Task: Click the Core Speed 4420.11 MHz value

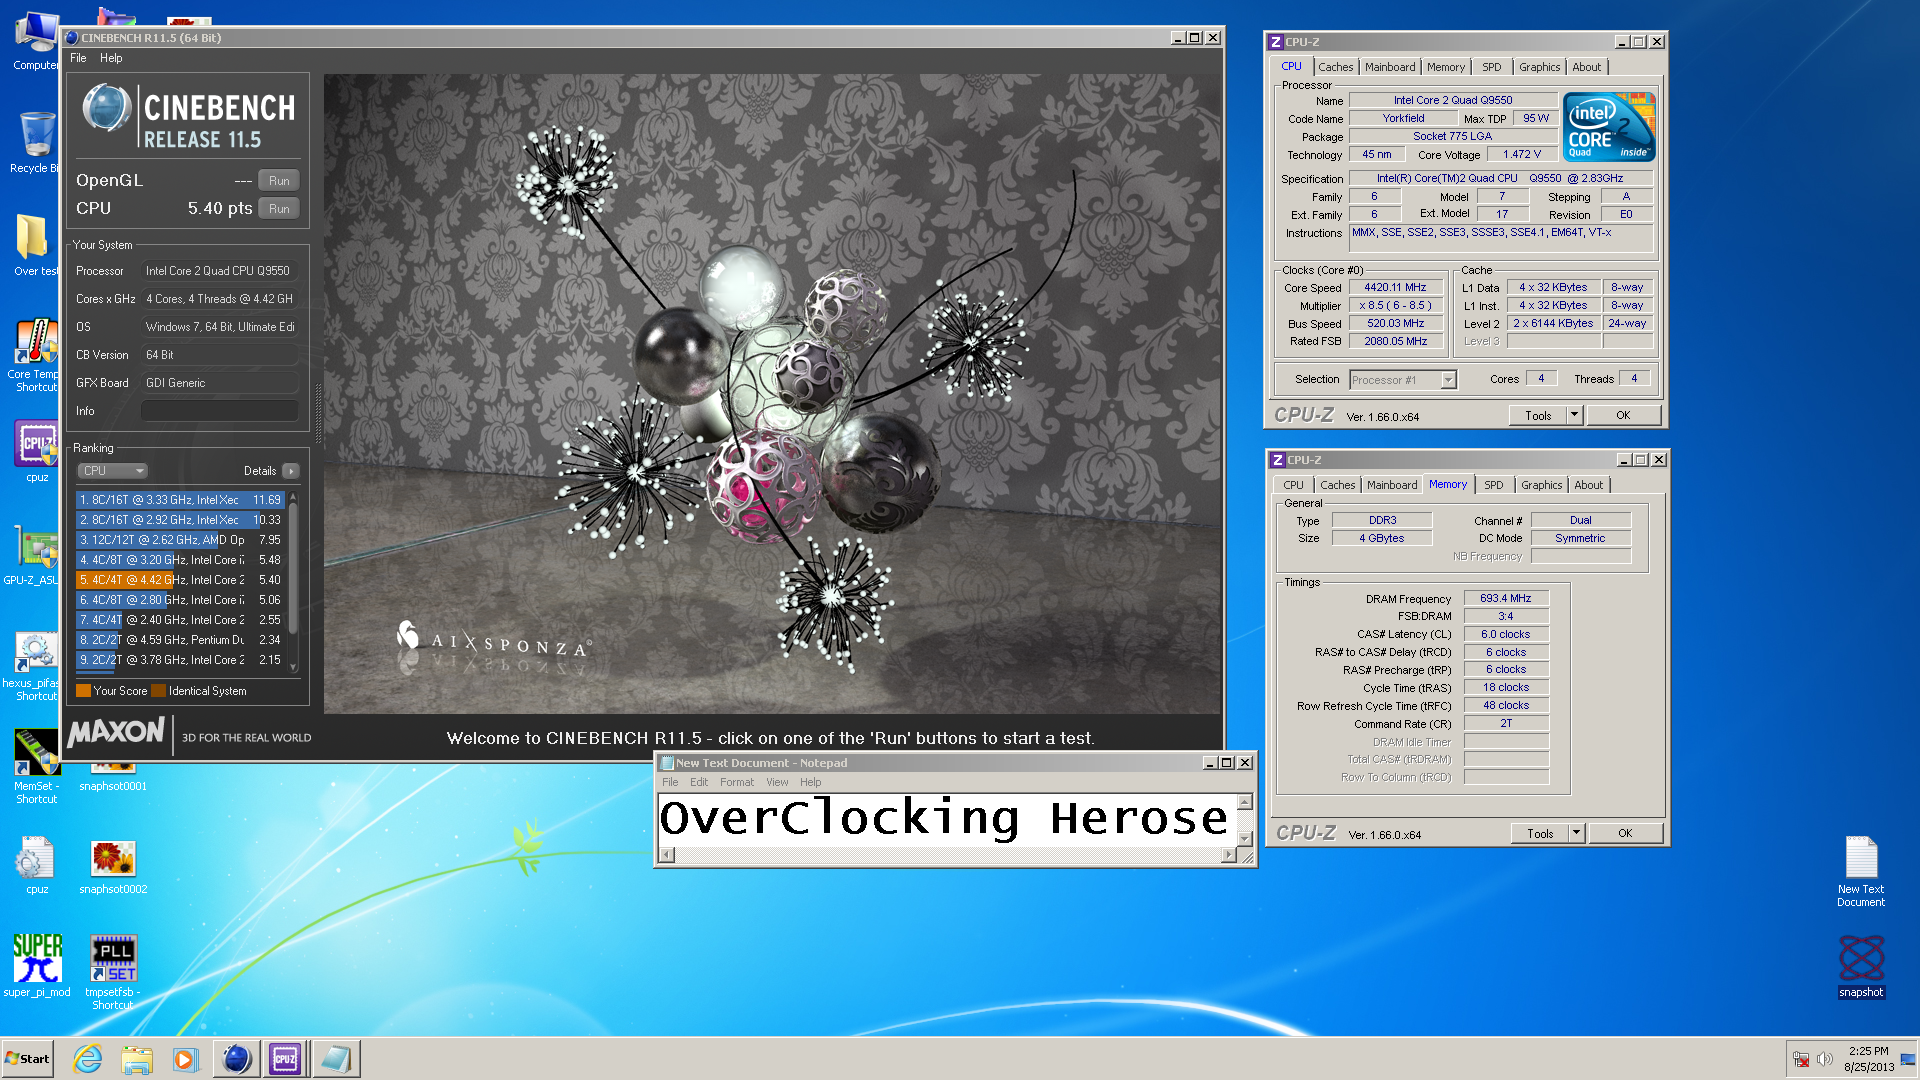Action: 1395,288
